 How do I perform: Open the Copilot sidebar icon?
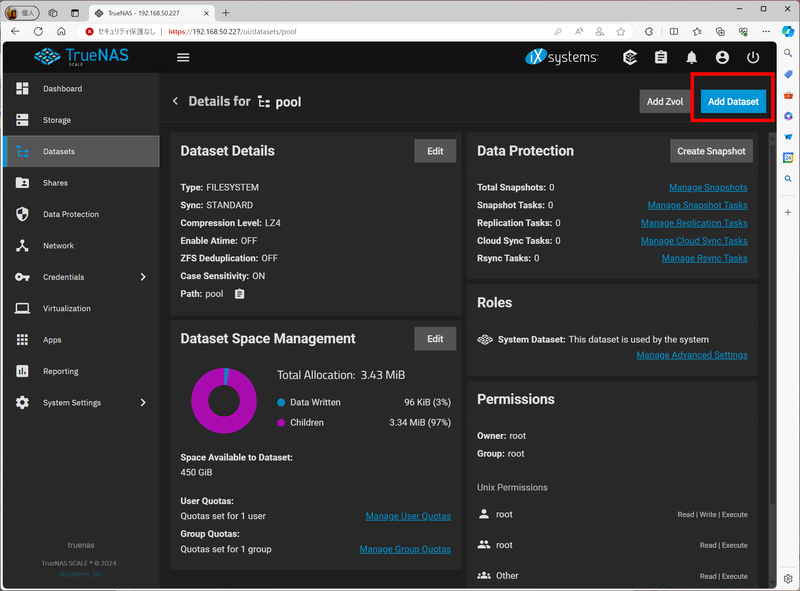788,31
